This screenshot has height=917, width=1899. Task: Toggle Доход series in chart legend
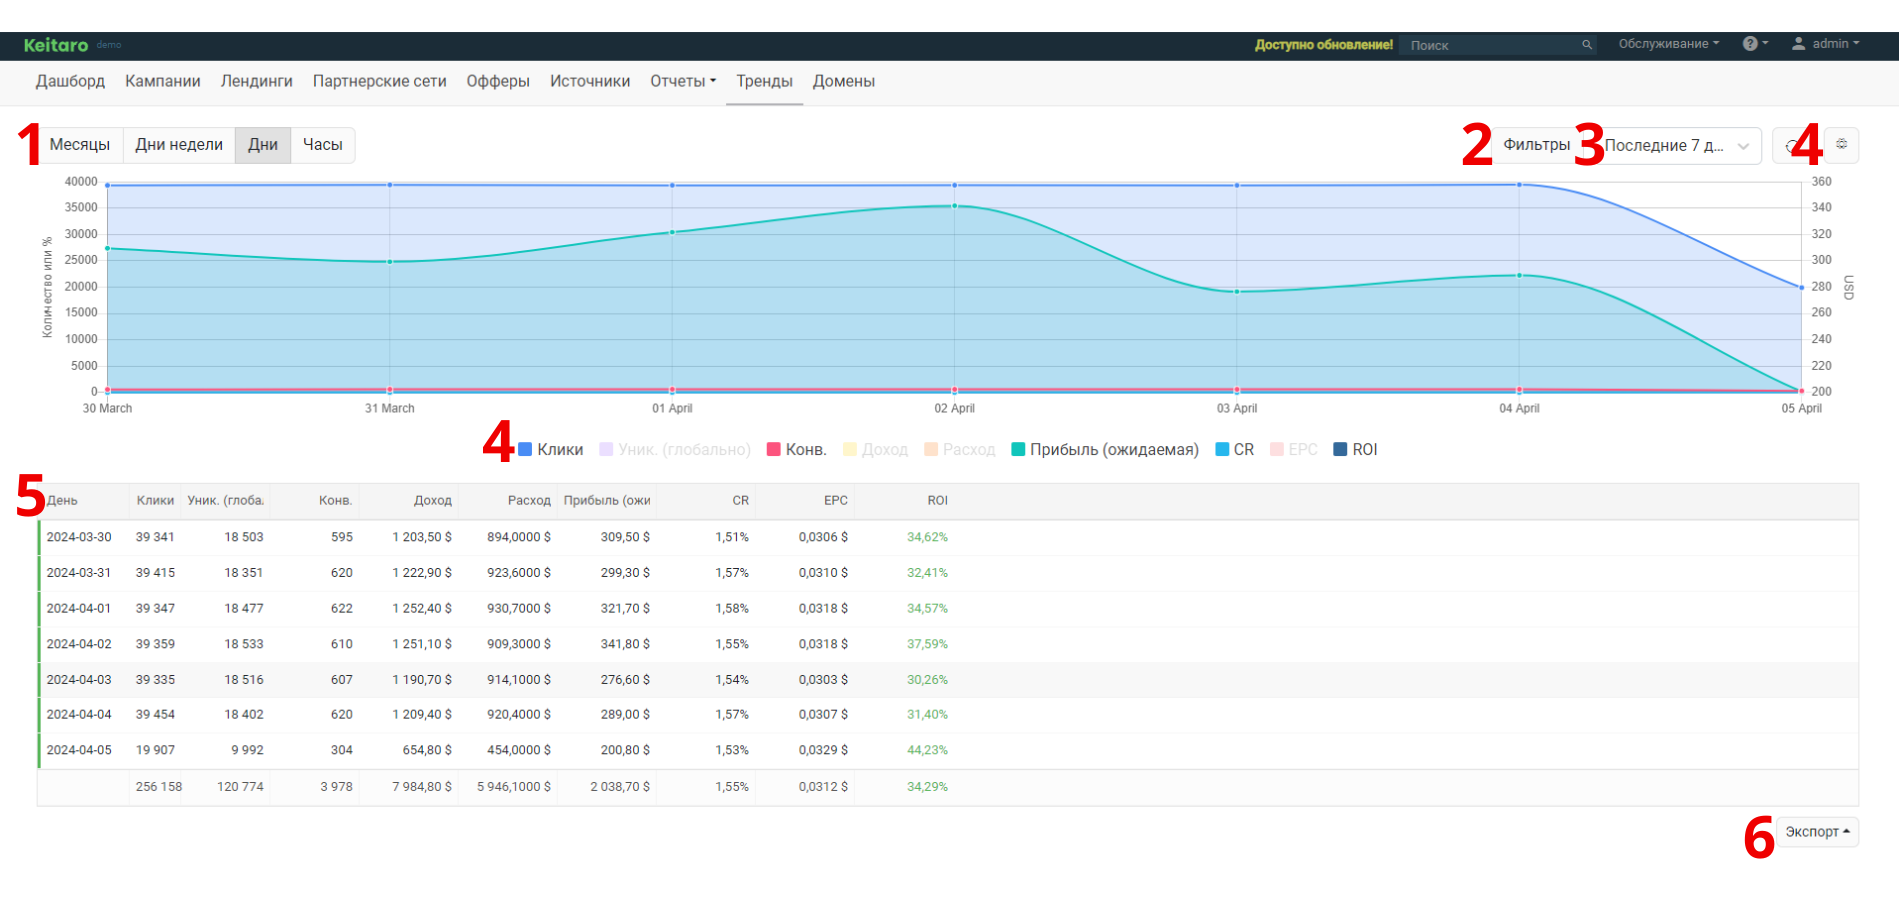(x=875, y=450)
